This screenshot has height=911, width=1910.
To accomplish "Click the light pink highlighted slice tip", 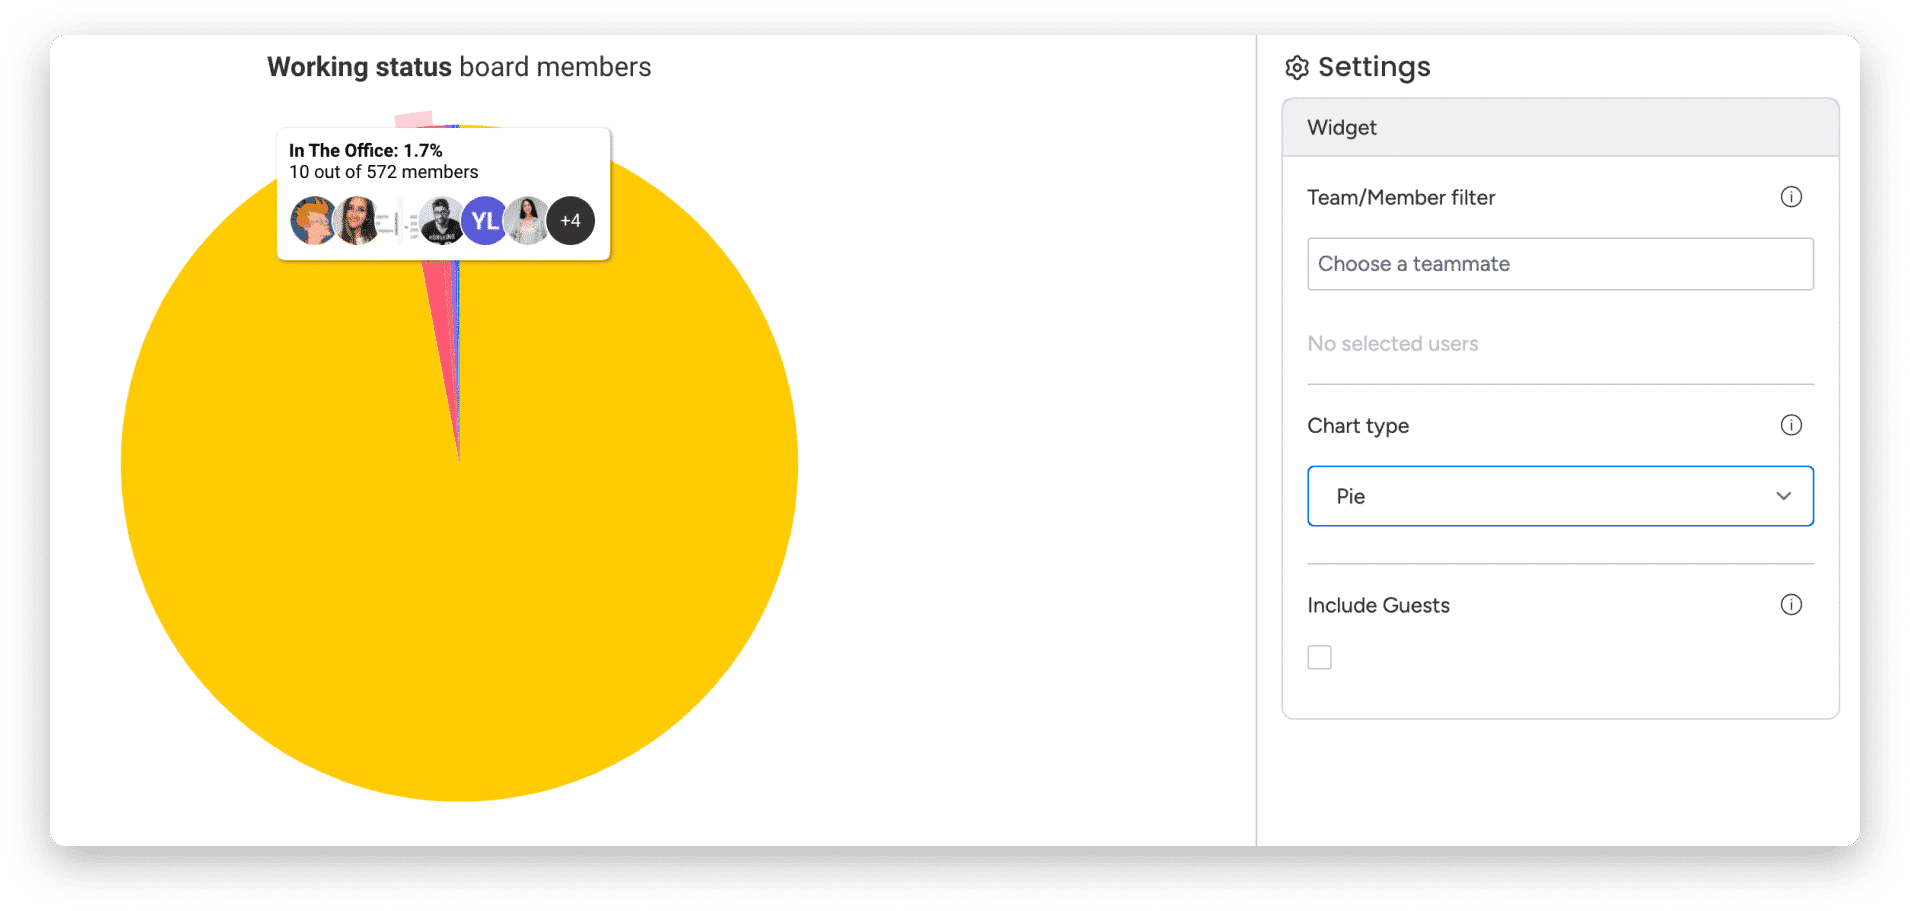I will [414, 119].
